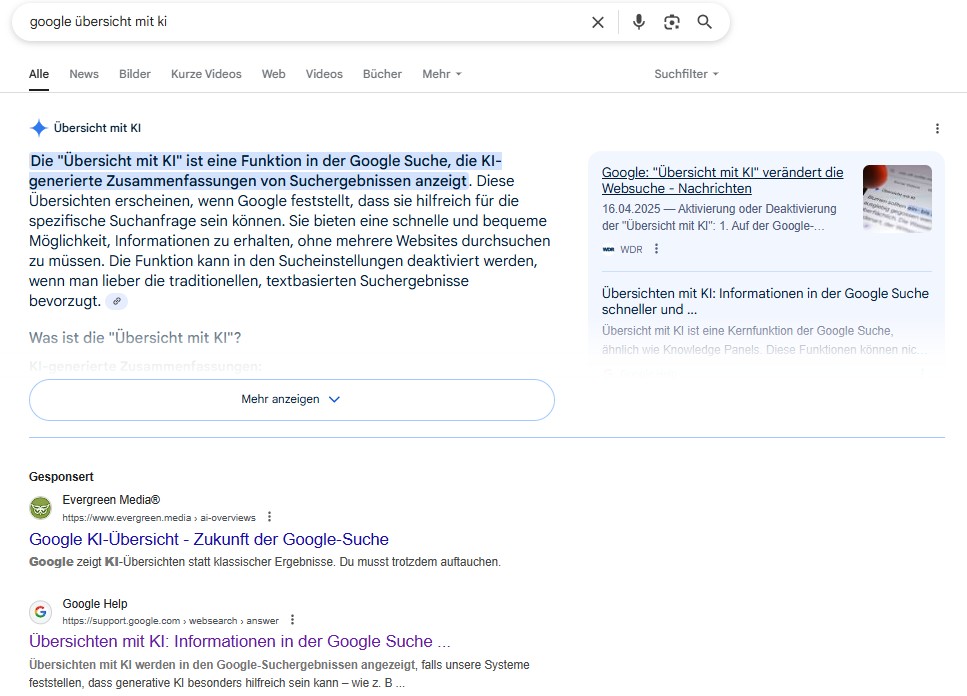The width and height of the screenshot is (967, 696).
Task: Open the Kurze Videos tab
Action: point(206,74)
